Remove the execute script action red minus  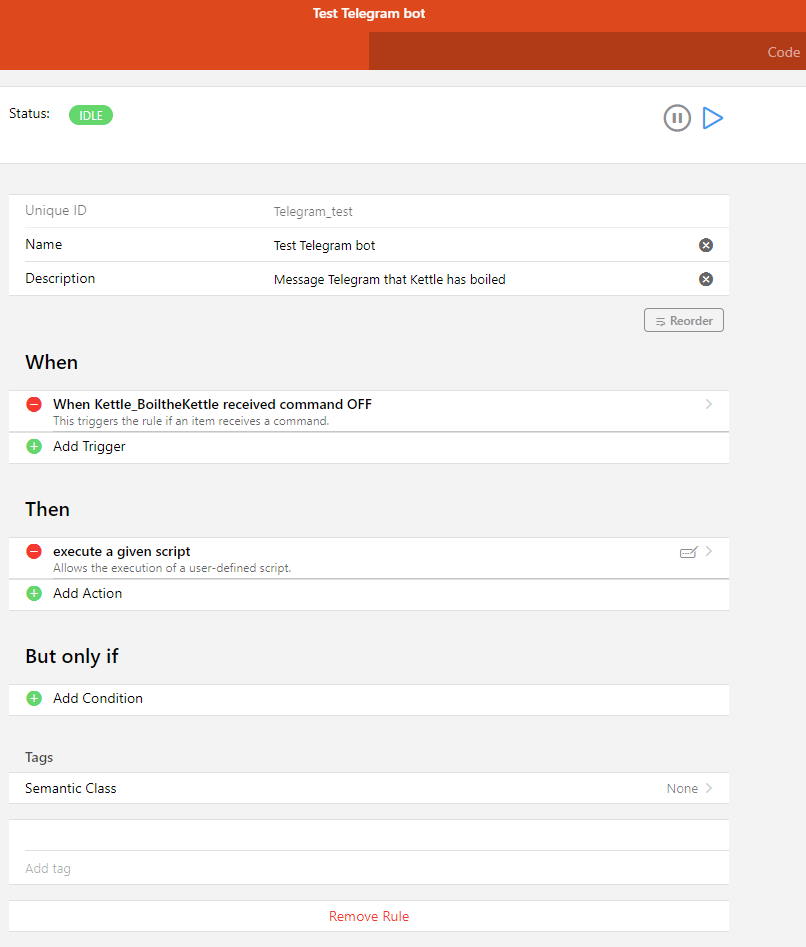click(34, 552)
